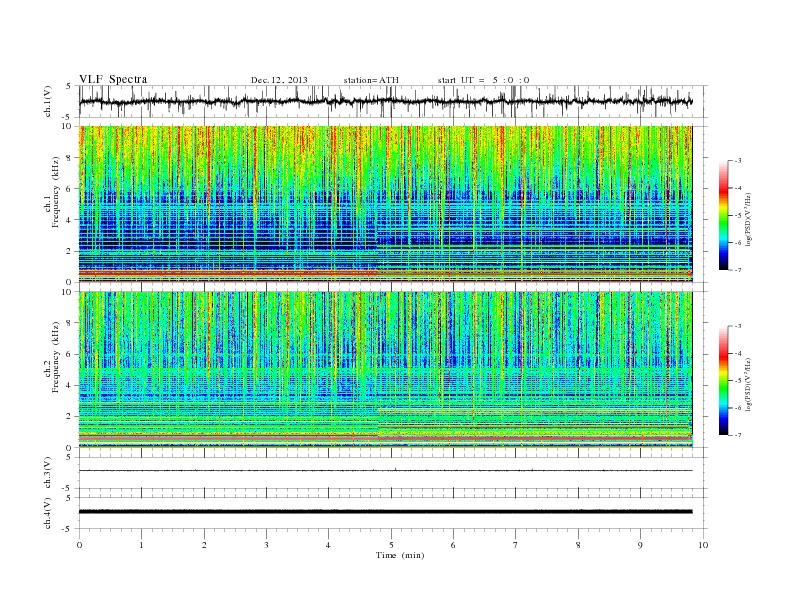
Task: Click the ch.1 frequency tick label "2"
Action: click(69, 251)
